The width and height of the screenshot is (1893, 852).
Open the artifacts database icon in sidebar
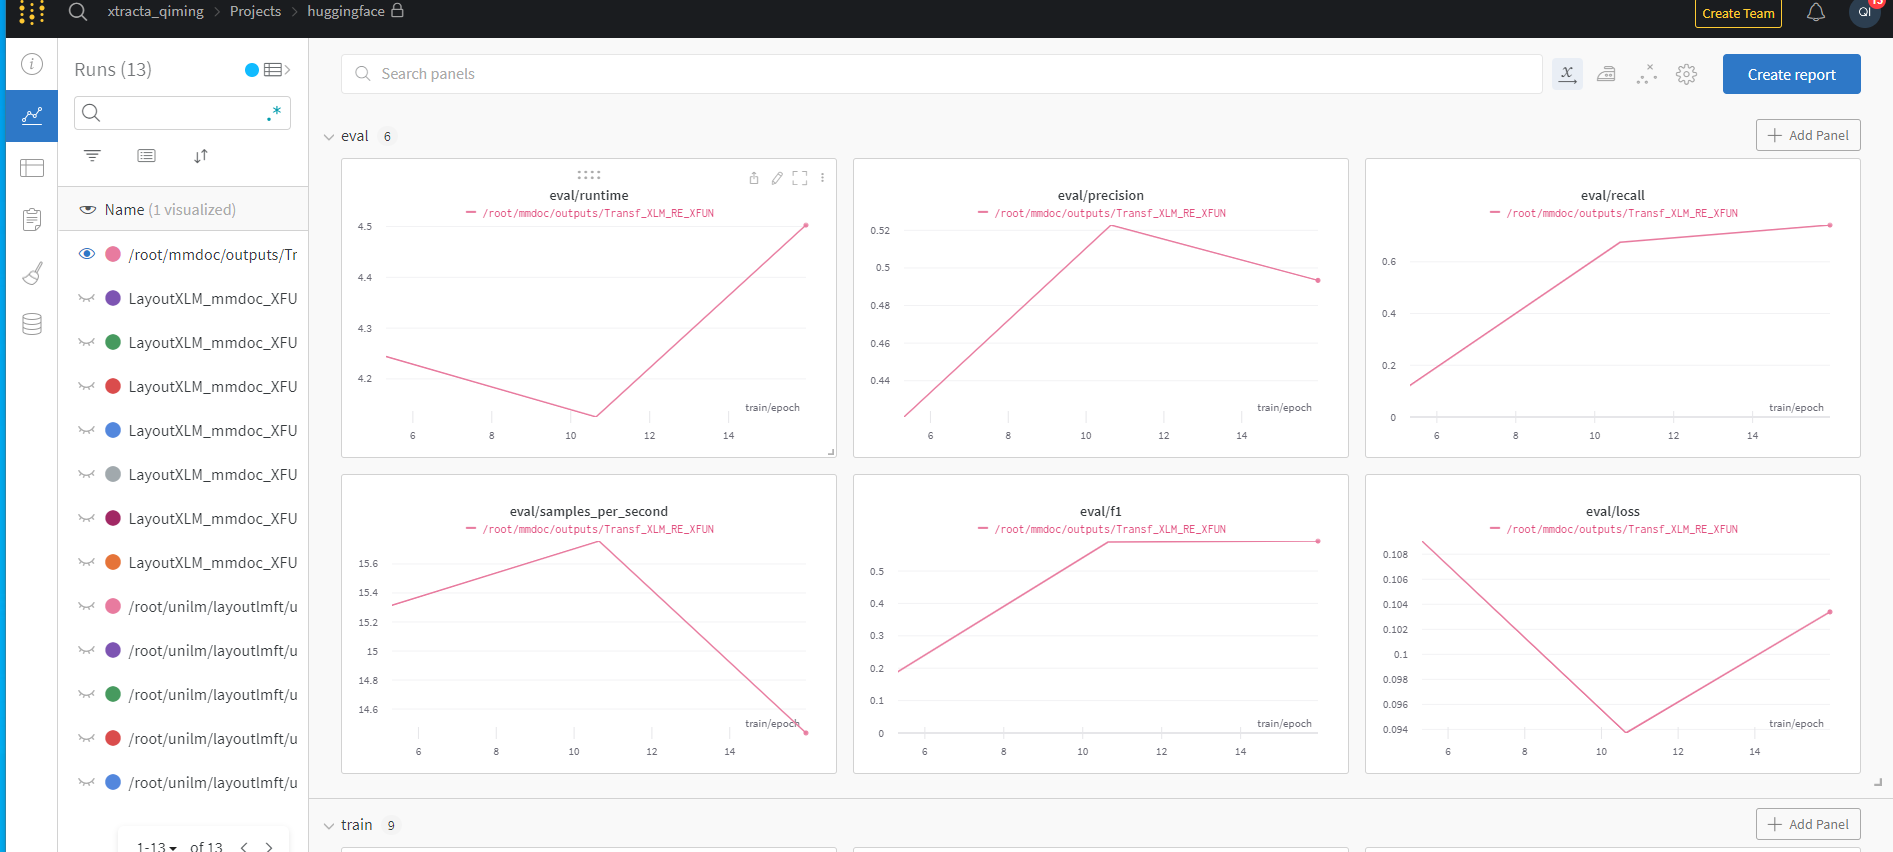pyautogui.click(x=32, y=324)
